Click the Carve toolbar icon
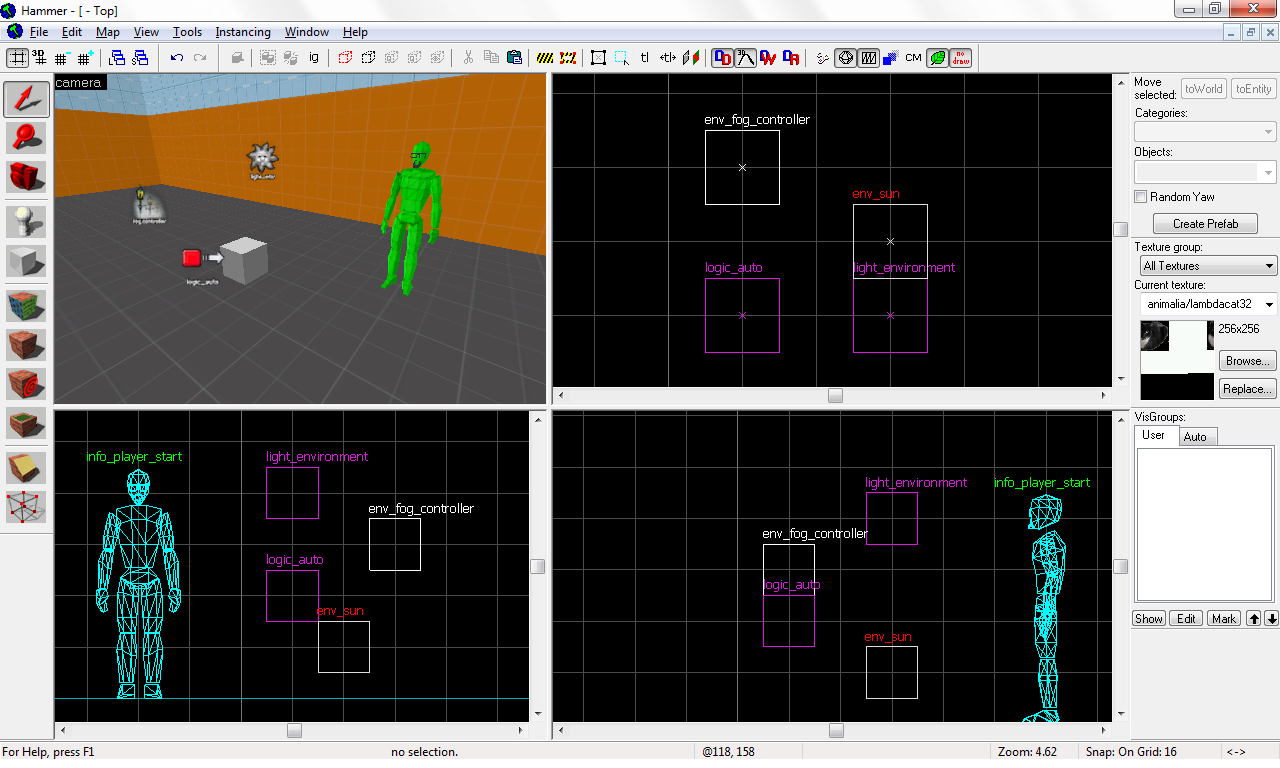1280x768 pixels. coord(237,58)
